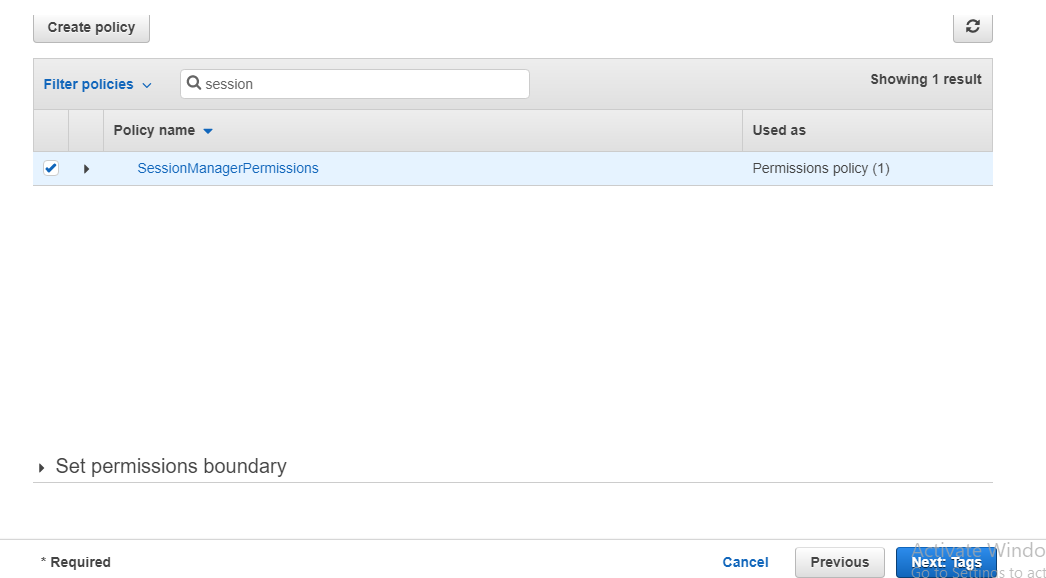1046x578 pixels.
Task: Click the refresh policies icon
Action: click(972, 27)
